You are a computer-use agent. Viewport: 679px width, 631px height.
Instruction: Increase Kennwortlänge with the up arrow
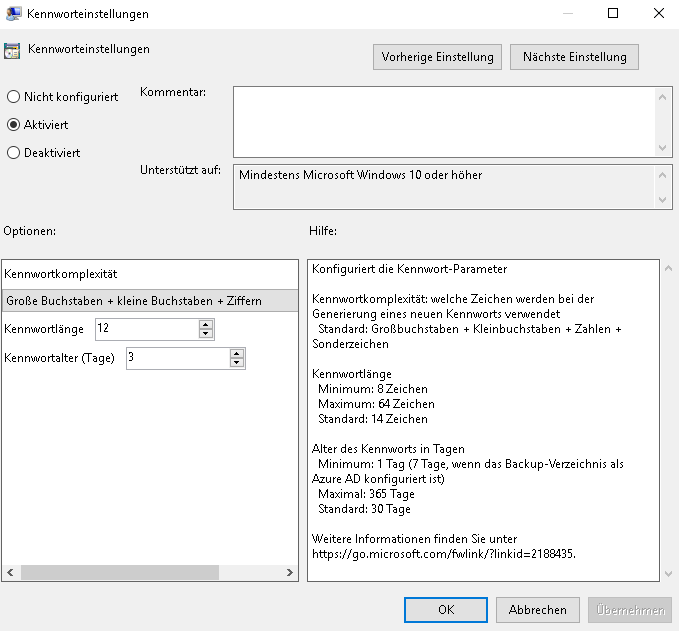pos(206,325)
